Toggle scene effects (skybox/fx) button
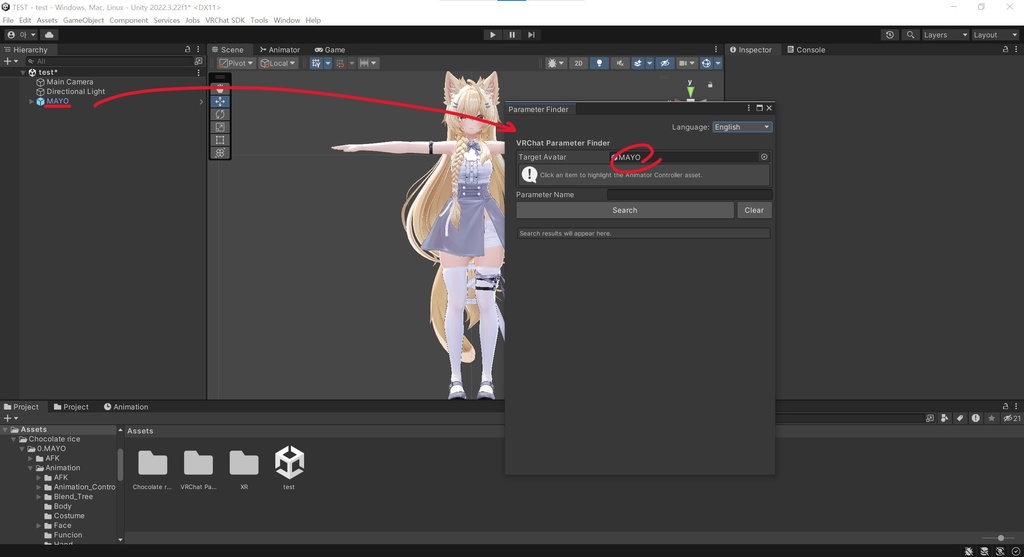Image resolution: width=1024 pixels, height=557 pixels. click(637, 63)
